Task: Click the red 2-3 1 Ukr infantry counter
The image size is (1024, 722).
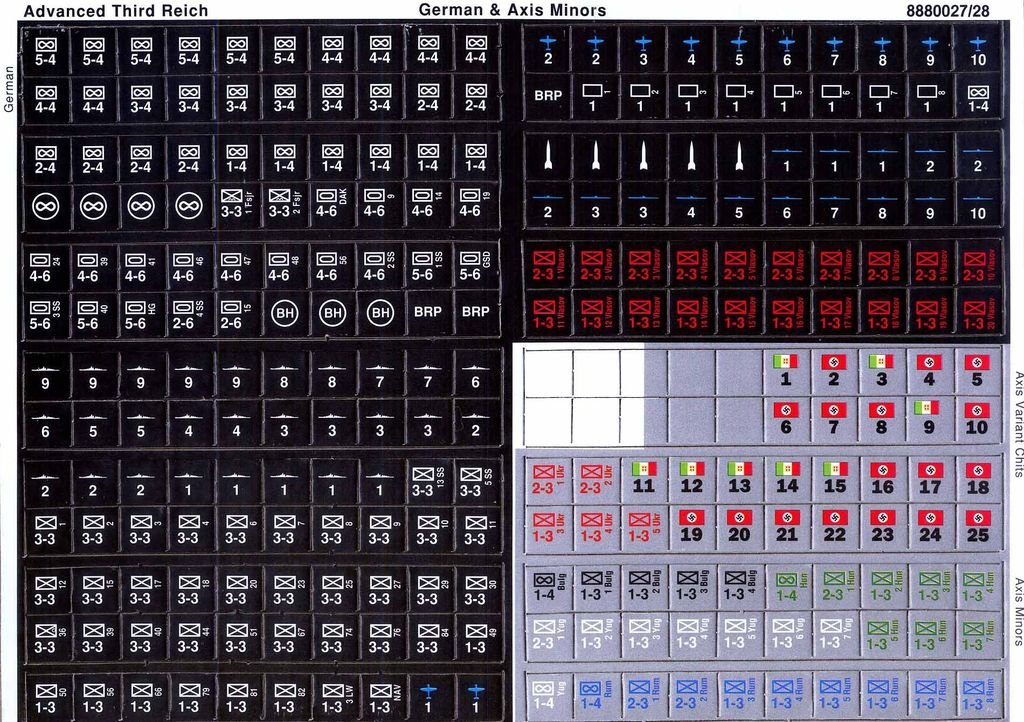Action: (x=548, y=479)
